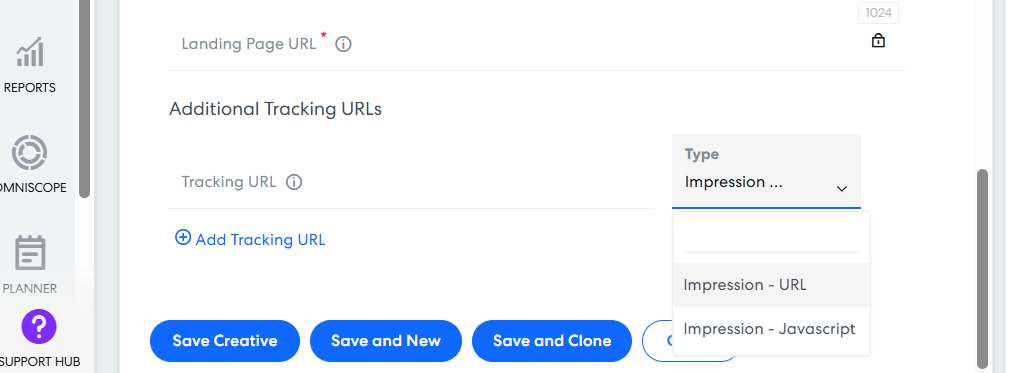This screenshot has width=1035, height=373.
Task: Open the Omniscope sidebar icon
Action: tap(30, 153)
